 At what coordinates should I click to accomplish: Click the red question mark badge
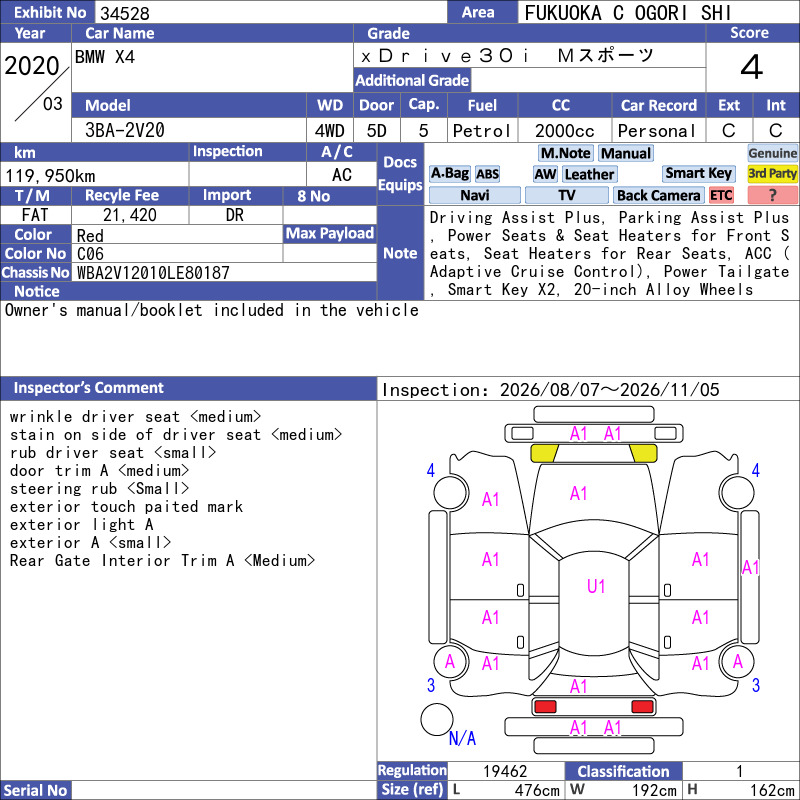pos(772,195)
